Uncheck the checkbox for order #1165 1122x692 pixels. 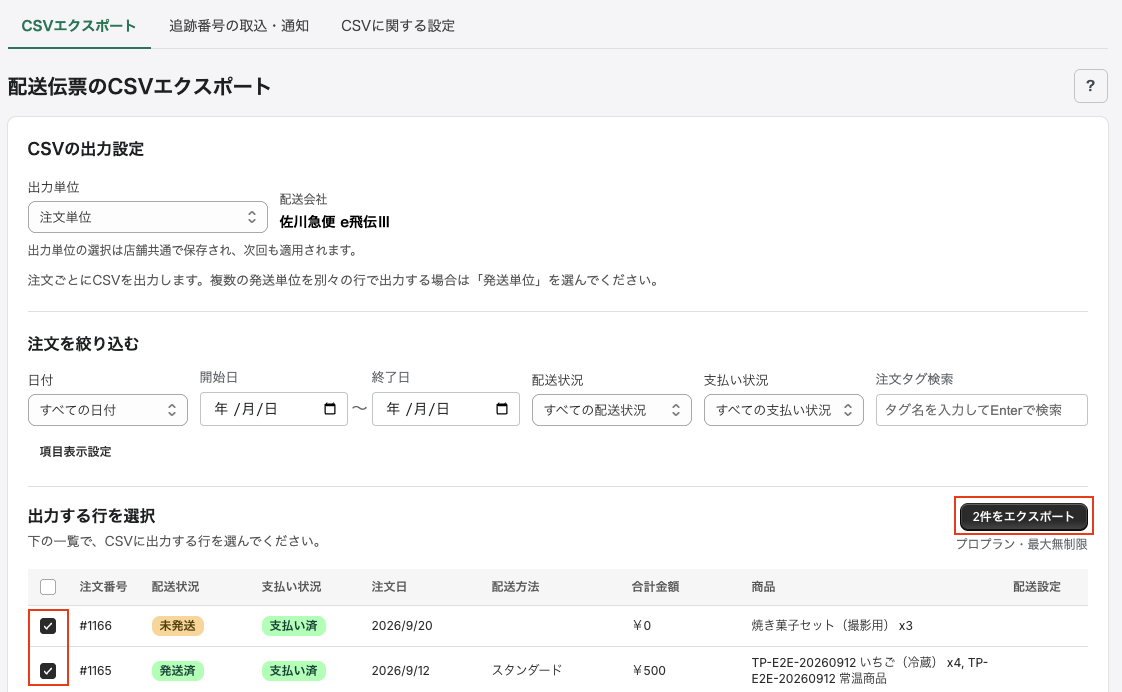click(48, 671)
